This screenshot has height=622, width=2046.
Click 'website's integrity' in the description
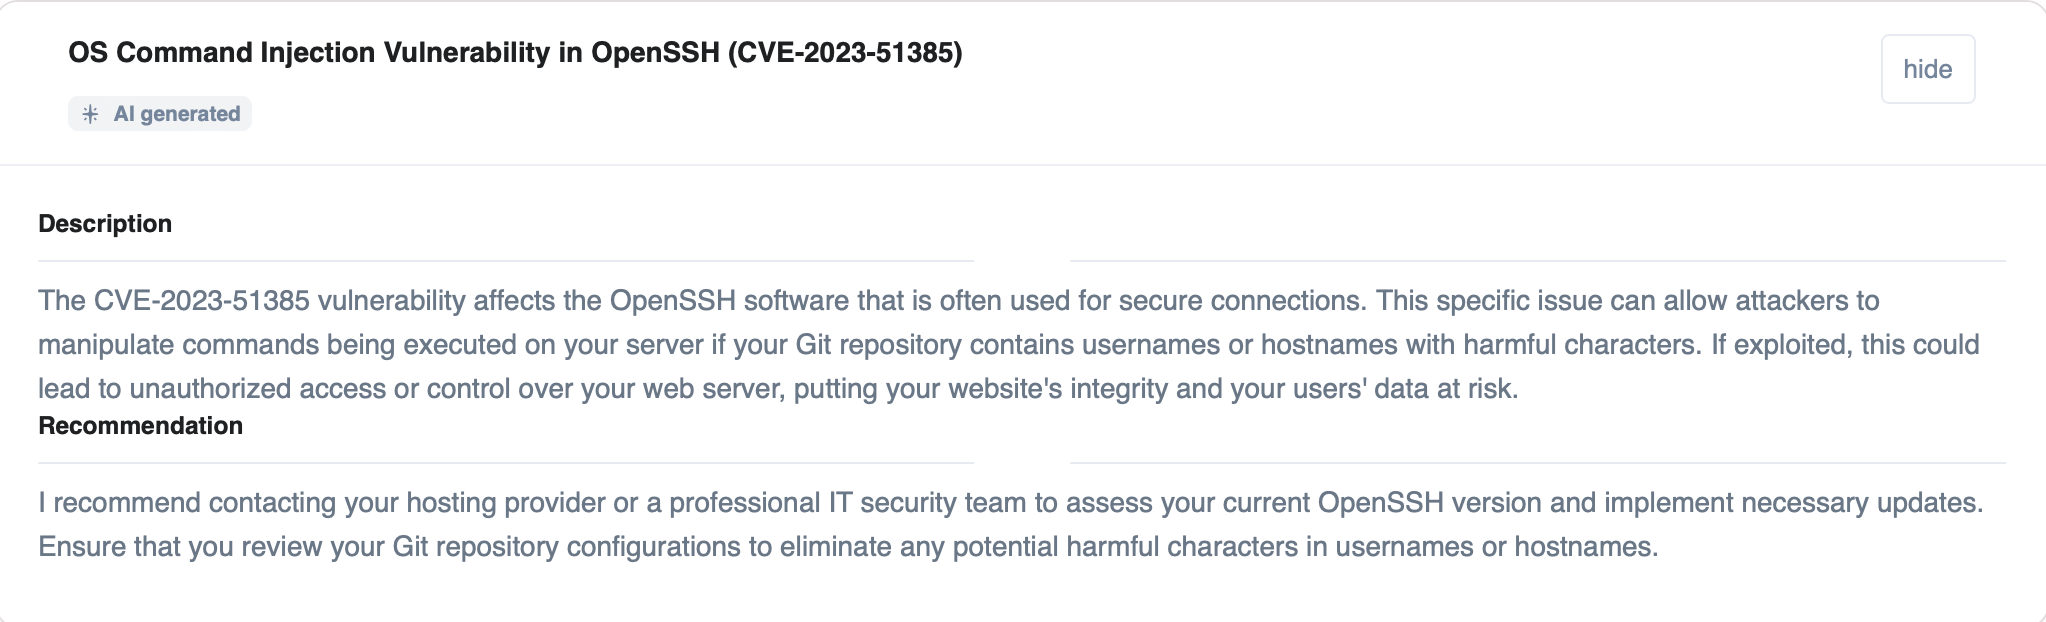1058,388
